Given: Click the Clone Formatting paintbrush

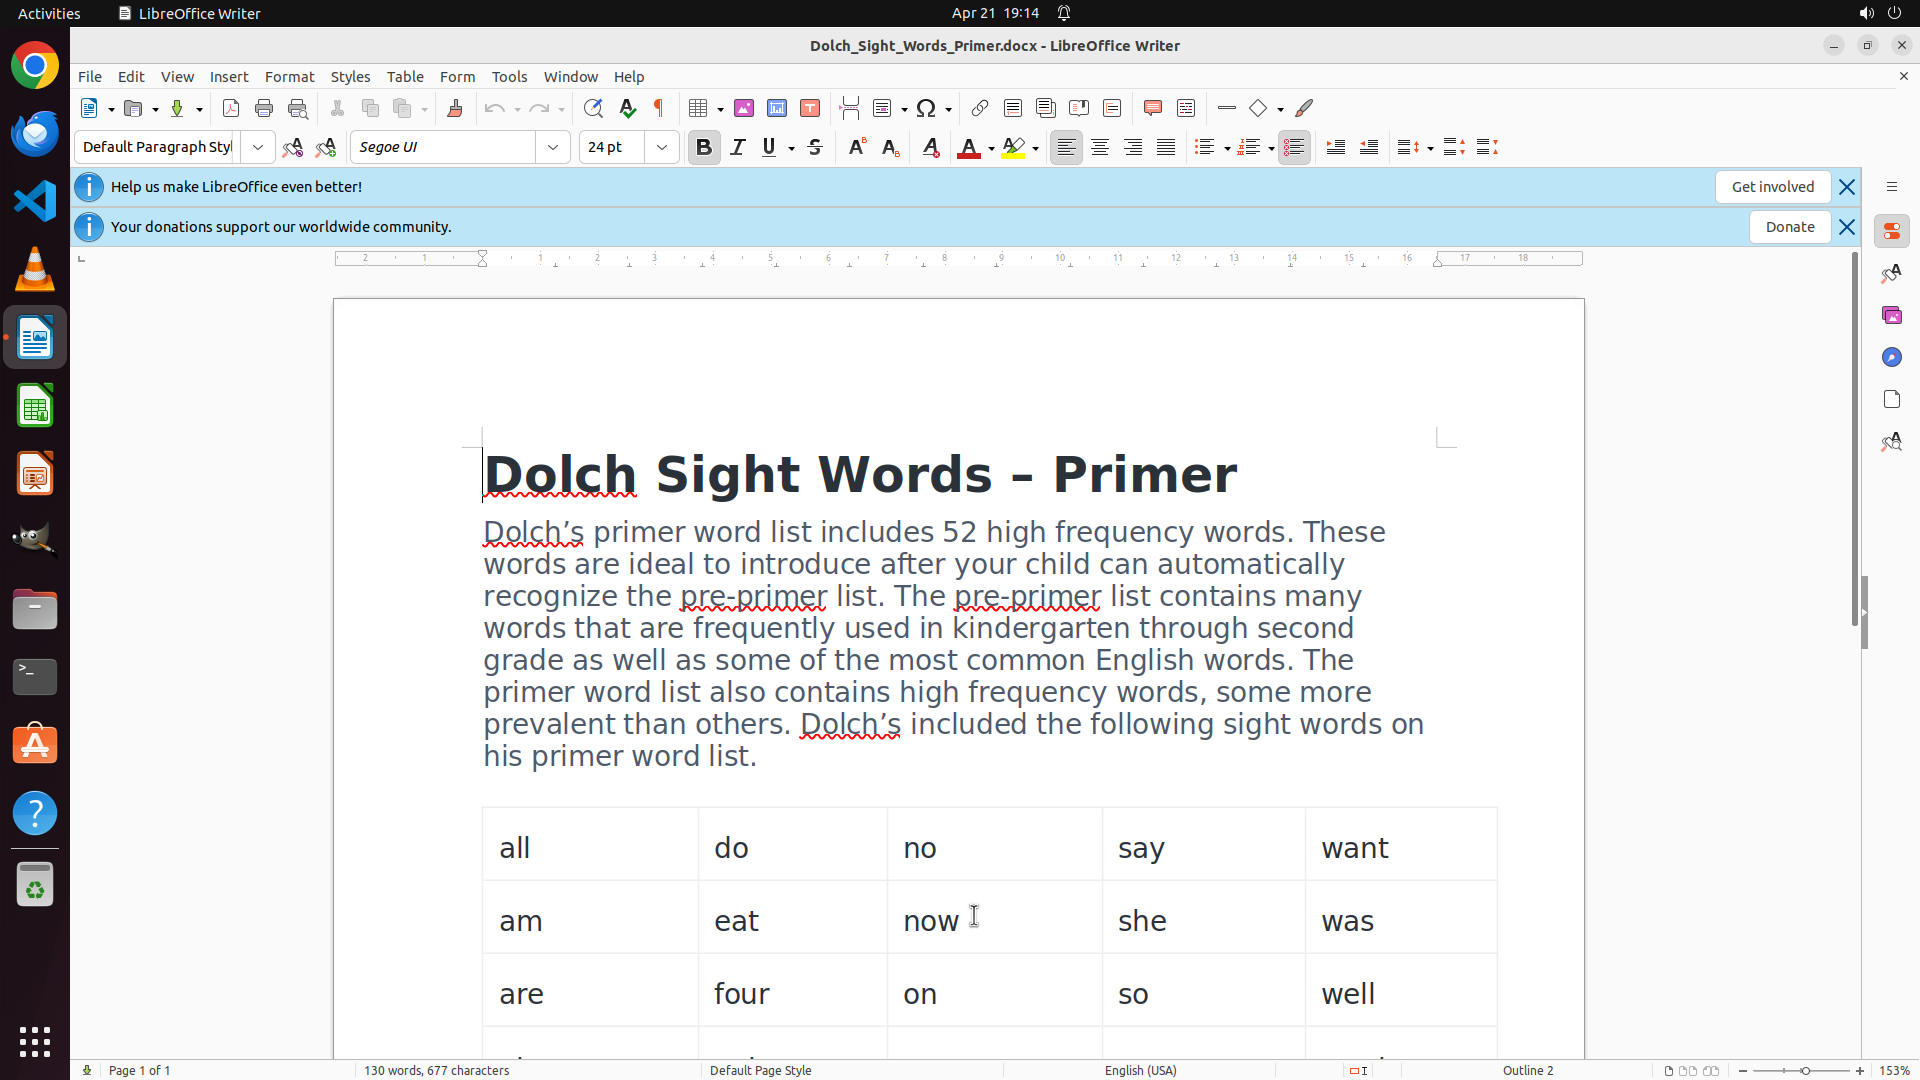Looking at the screenshot, I should click(455, 108).
